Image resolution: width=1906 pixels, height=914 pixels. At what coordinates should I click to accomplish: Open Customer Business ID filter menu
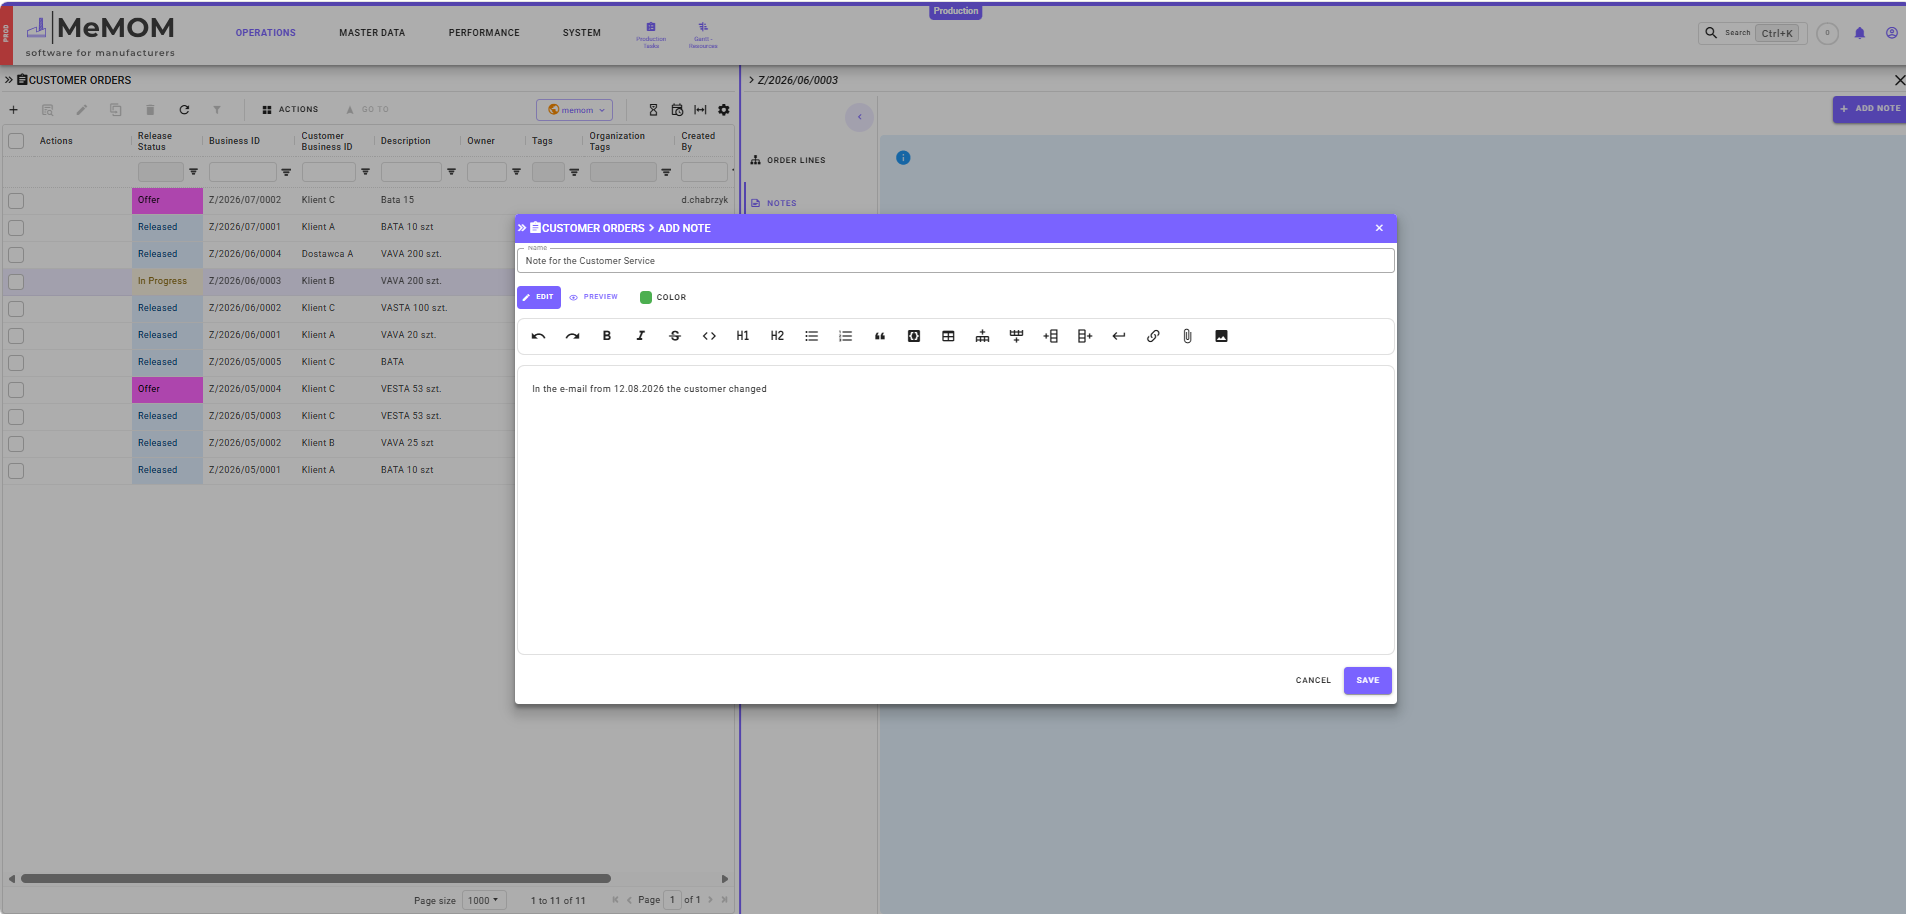pos(365,172)
